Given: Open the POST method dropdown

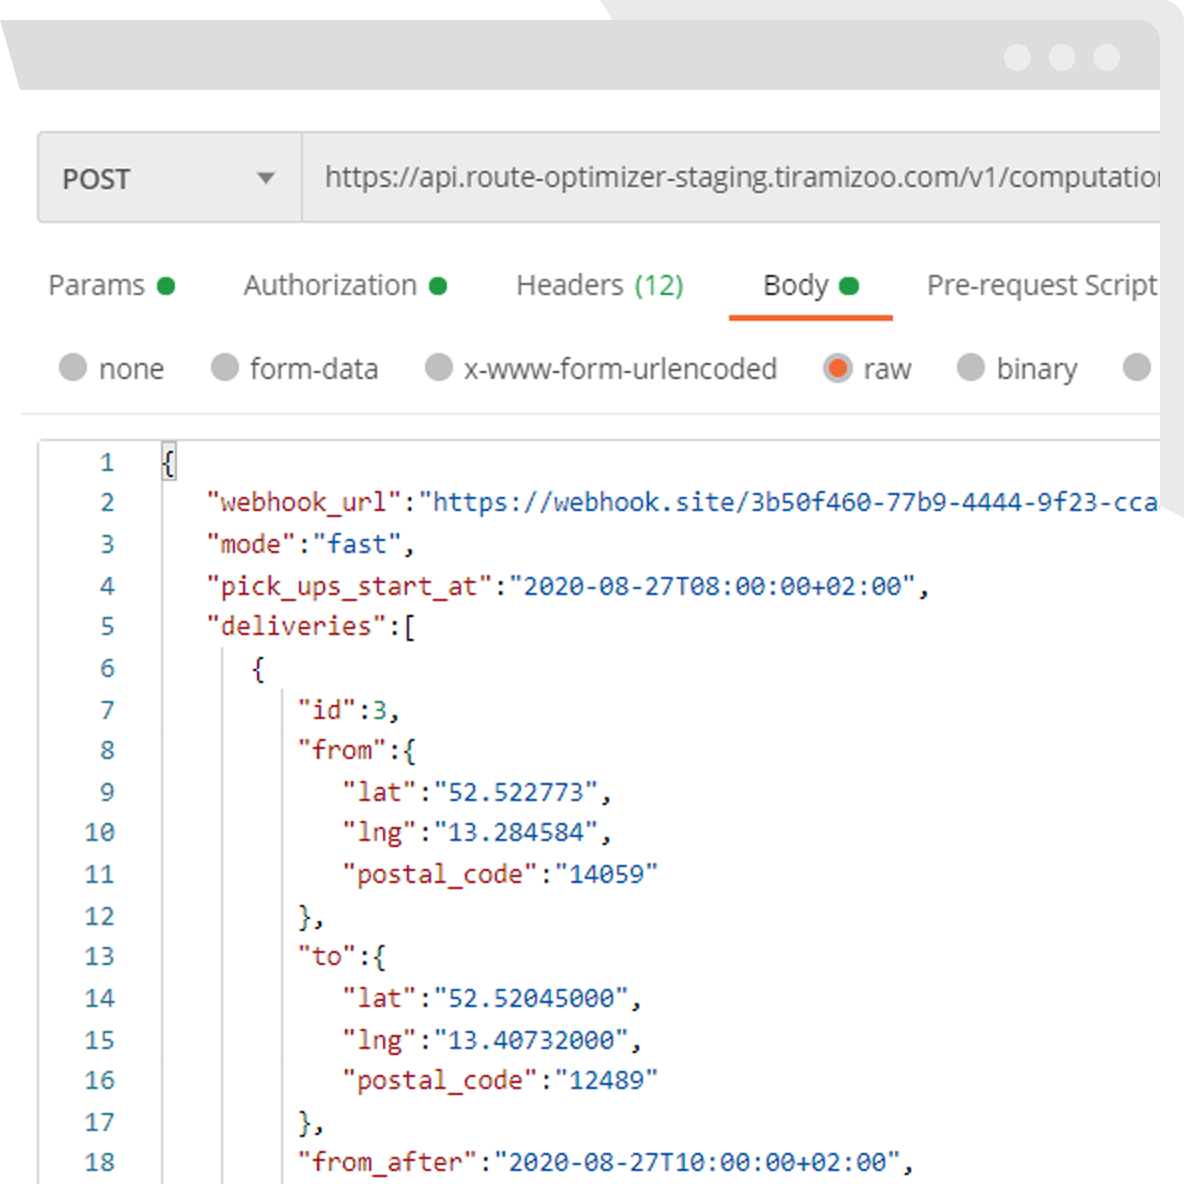Looking at the screenshot, I should [168, 178].
